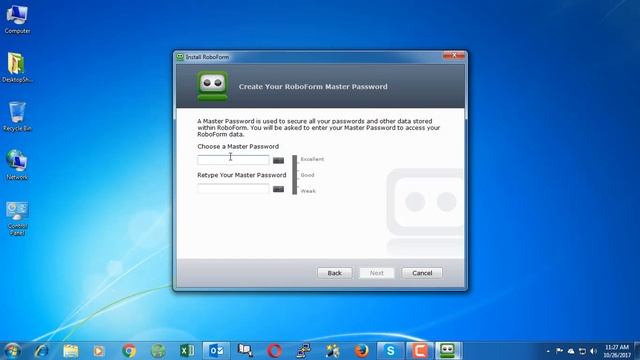640x360 pixels.
Task: Select the Network desktop icon
Action: pos(17,165)
